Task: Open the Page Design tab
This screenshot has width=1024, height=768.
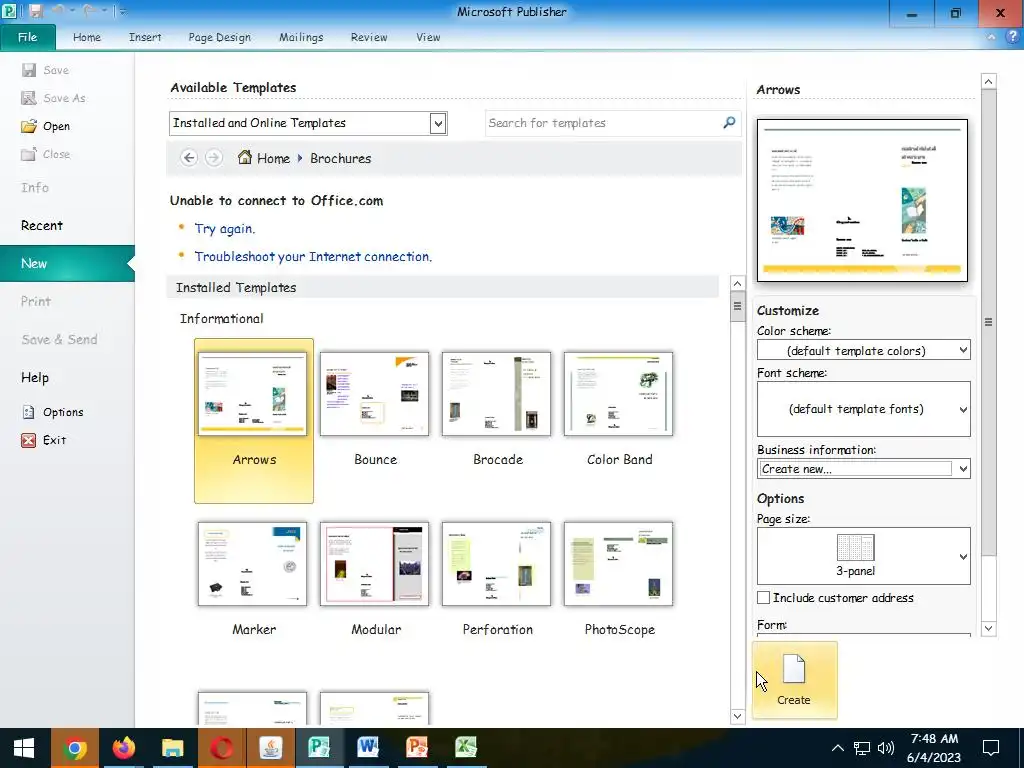Action: pos(219,37)
